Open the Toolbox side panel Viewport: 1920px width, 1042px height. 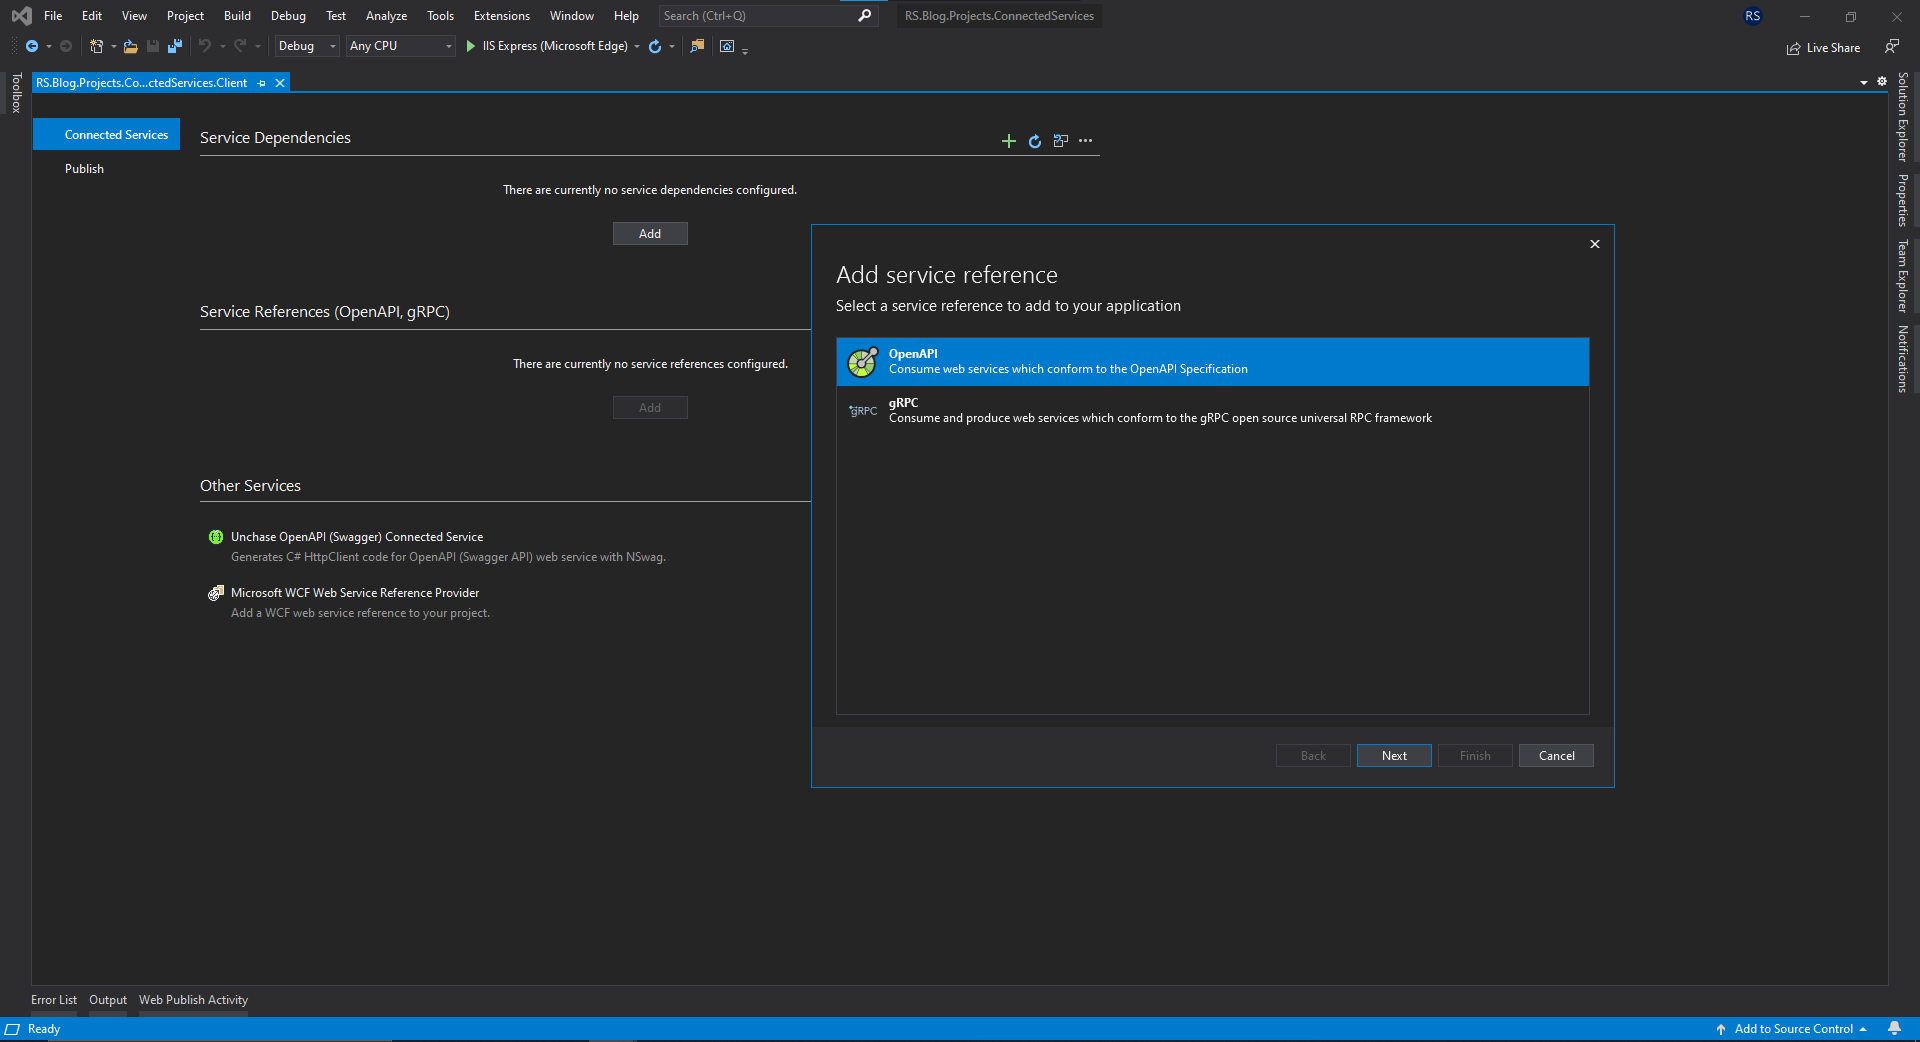point(17,92)
